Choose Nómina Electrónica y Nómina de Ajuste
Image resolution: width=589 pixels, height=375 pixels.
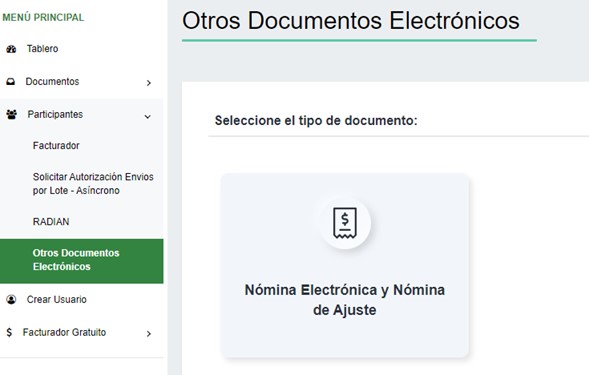345,265
